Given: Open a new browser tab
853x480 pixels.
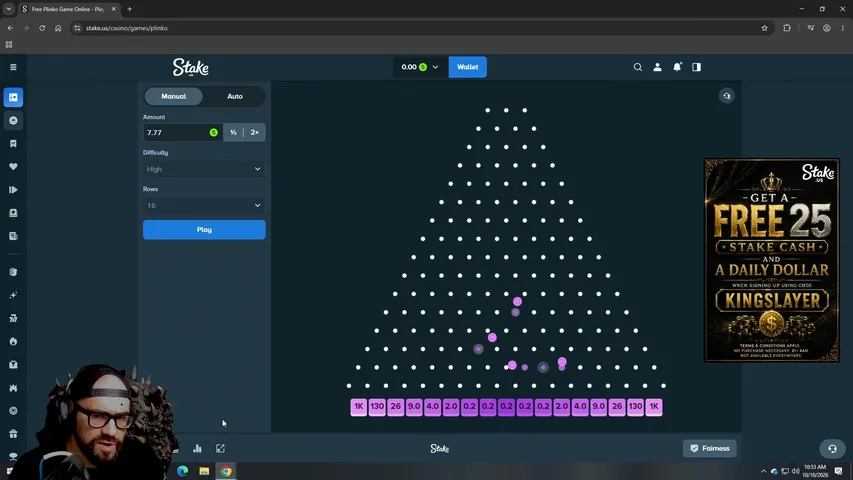Looking at the screenshot, I should pos(129,9).
